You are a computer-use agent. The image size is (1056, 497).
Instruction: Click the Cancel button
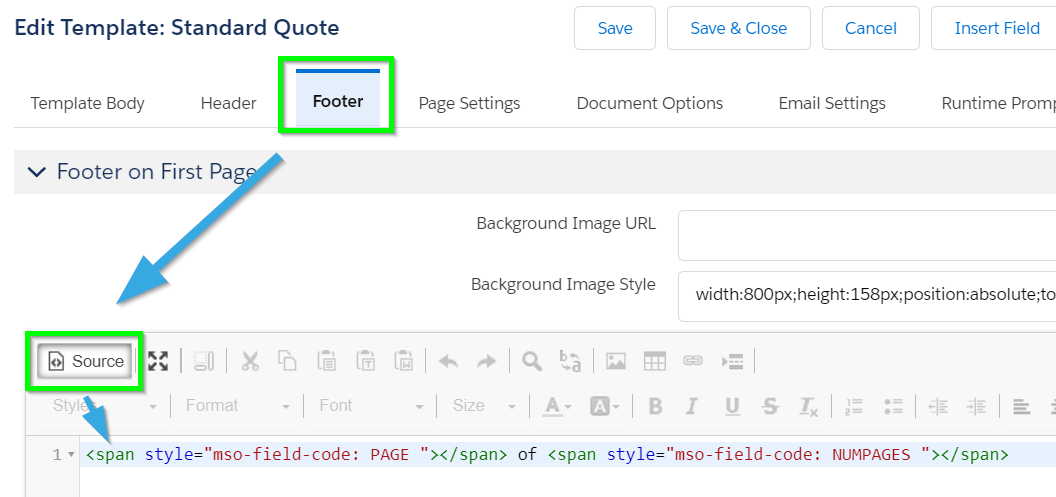click(871, 28)
